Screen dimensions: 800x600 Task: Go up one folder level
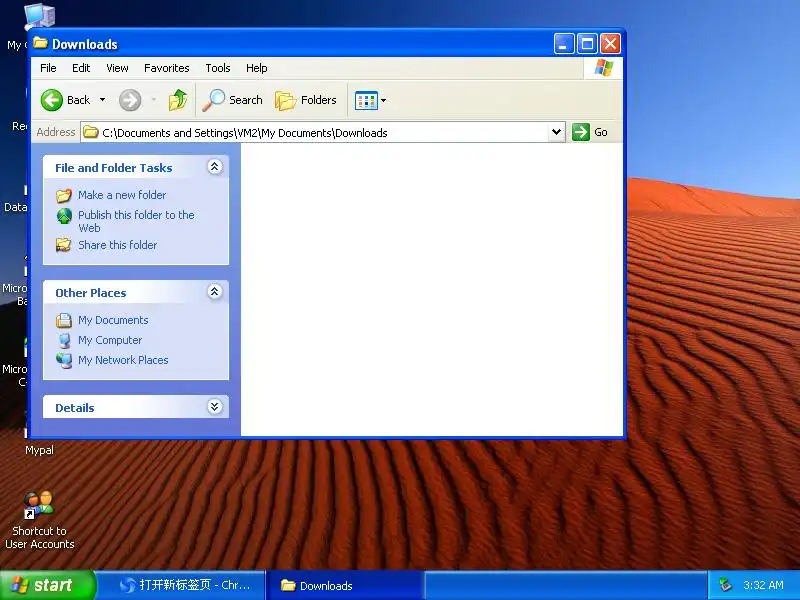(178, 100)
